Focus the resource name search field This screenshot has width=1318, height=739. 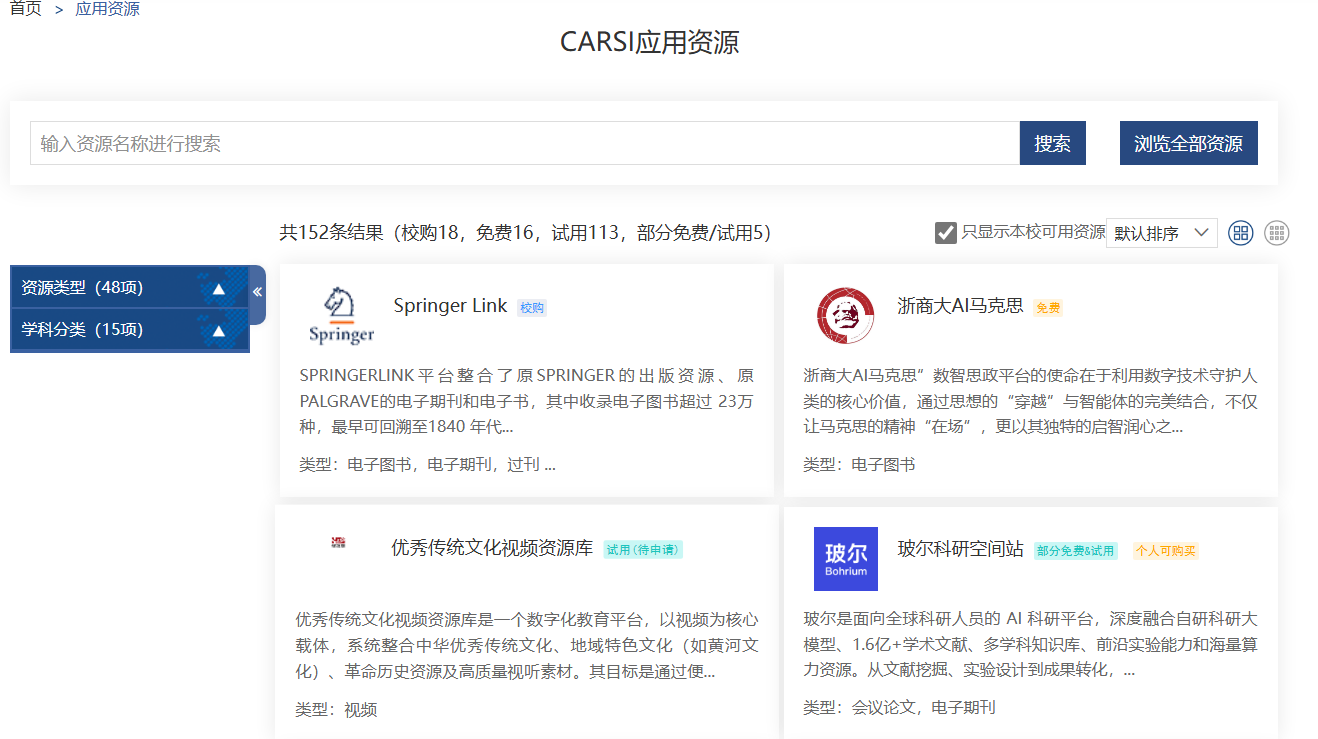pyautogui.click(x=525, y=143)
